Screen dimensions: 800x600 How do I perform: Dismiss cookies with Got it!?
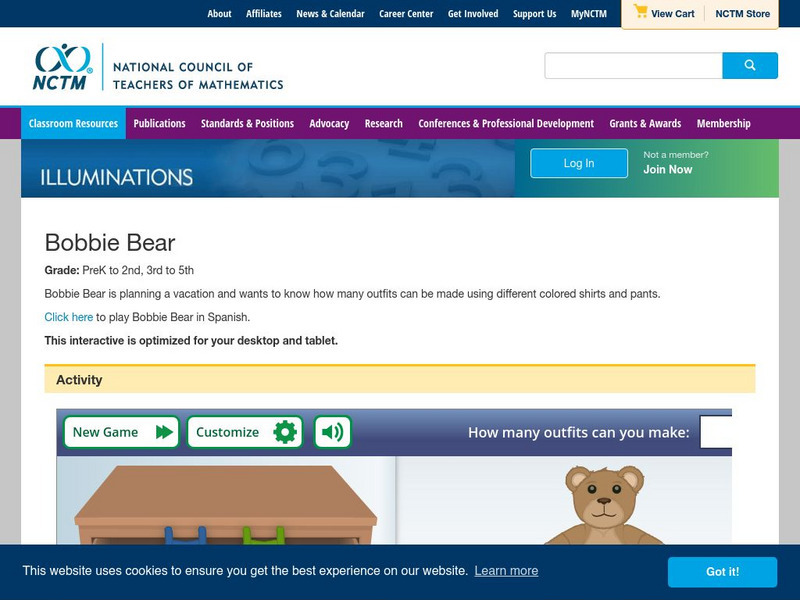(x=722, y=572)
